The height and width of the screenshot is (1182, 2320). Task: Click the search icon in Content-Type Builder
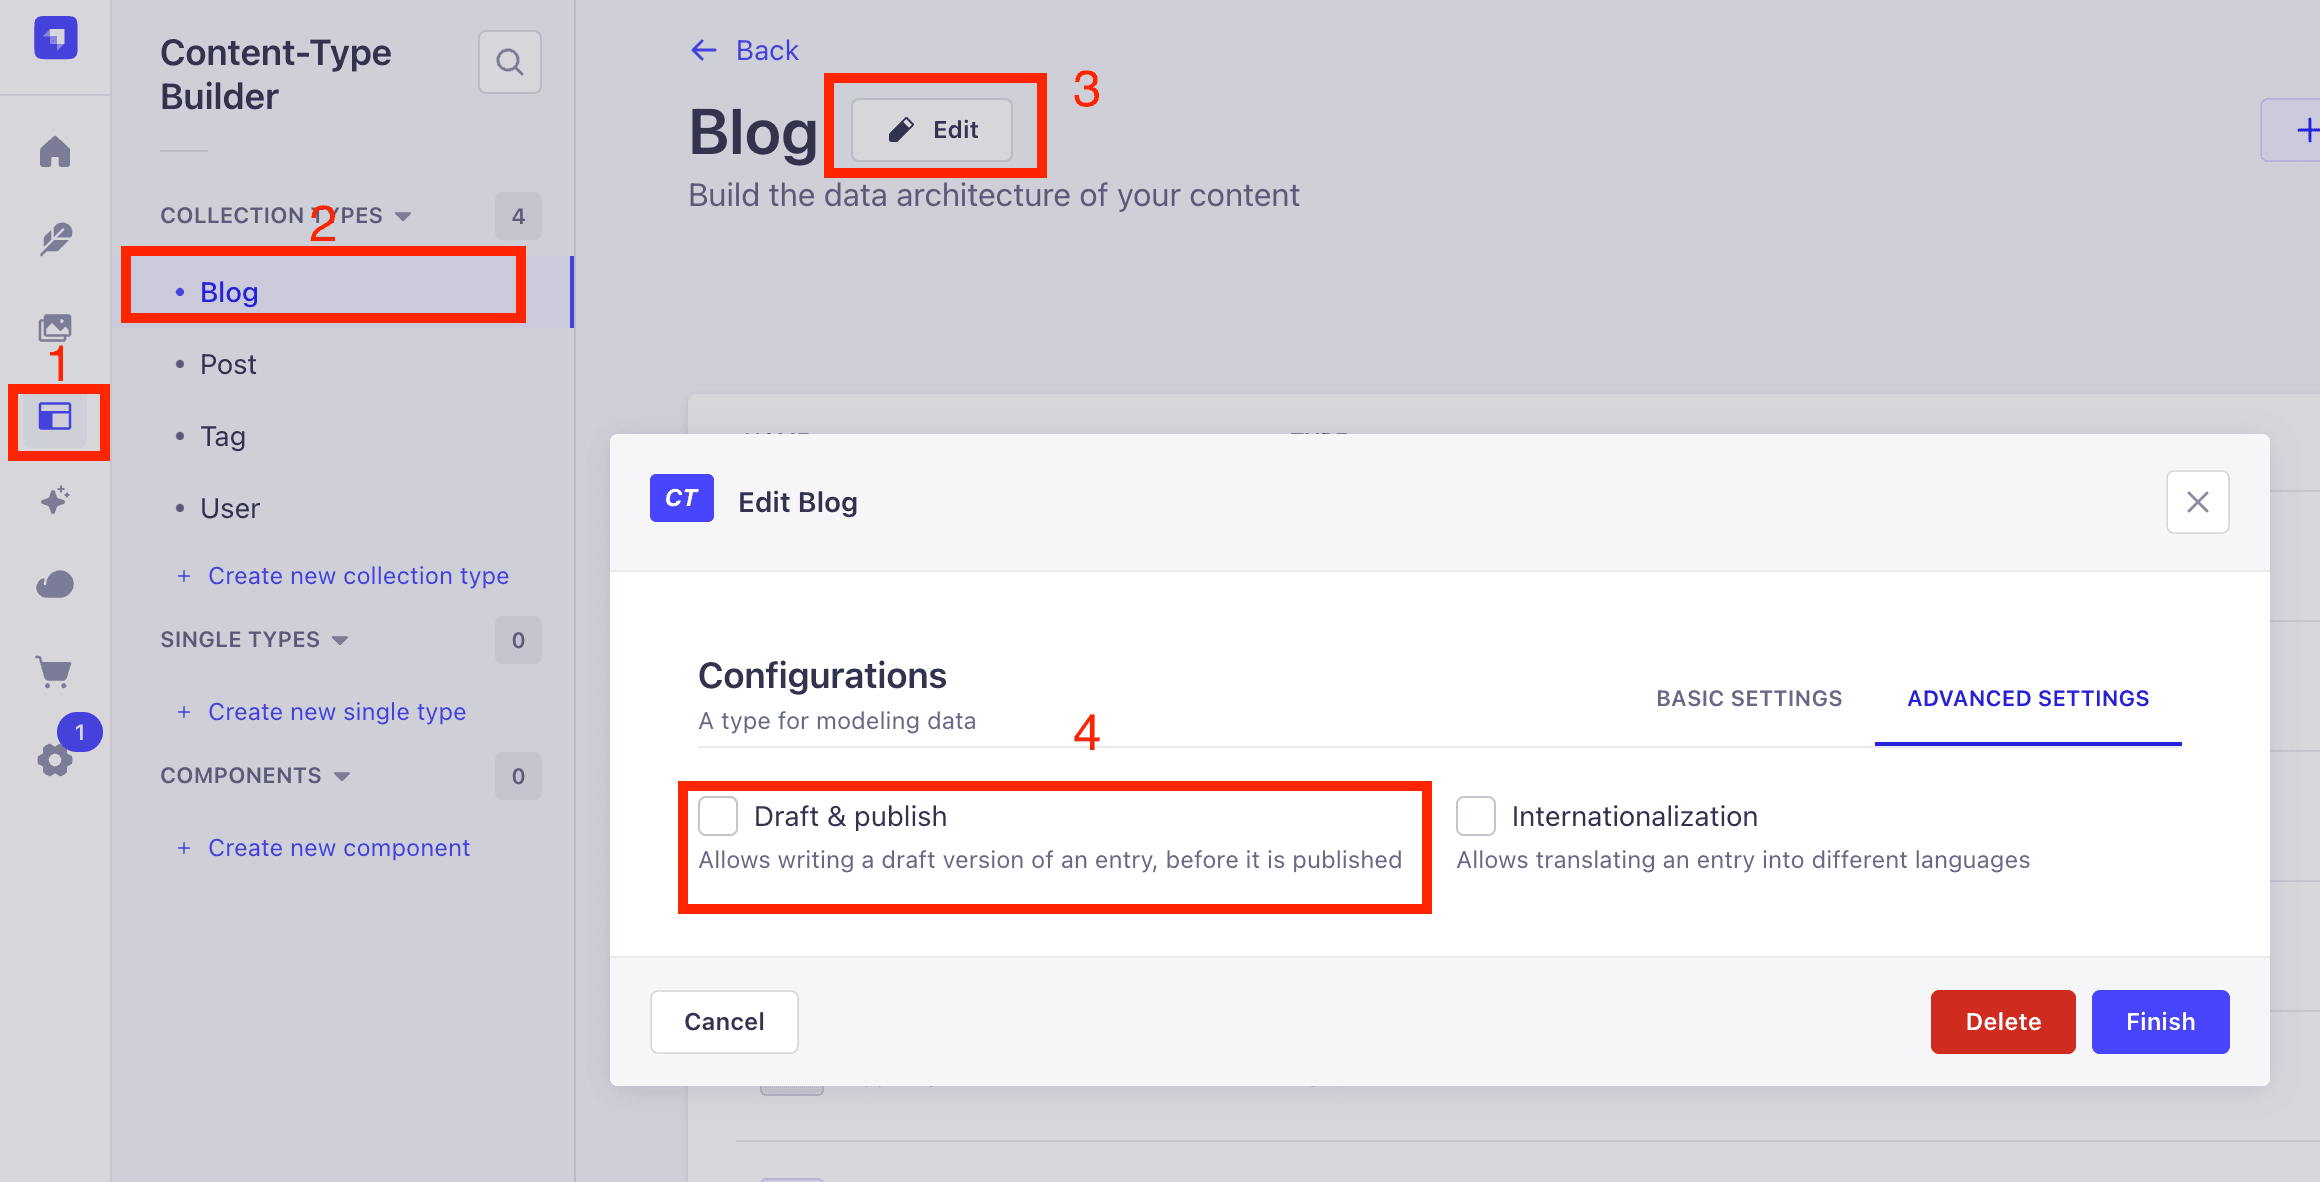point(510,62)
